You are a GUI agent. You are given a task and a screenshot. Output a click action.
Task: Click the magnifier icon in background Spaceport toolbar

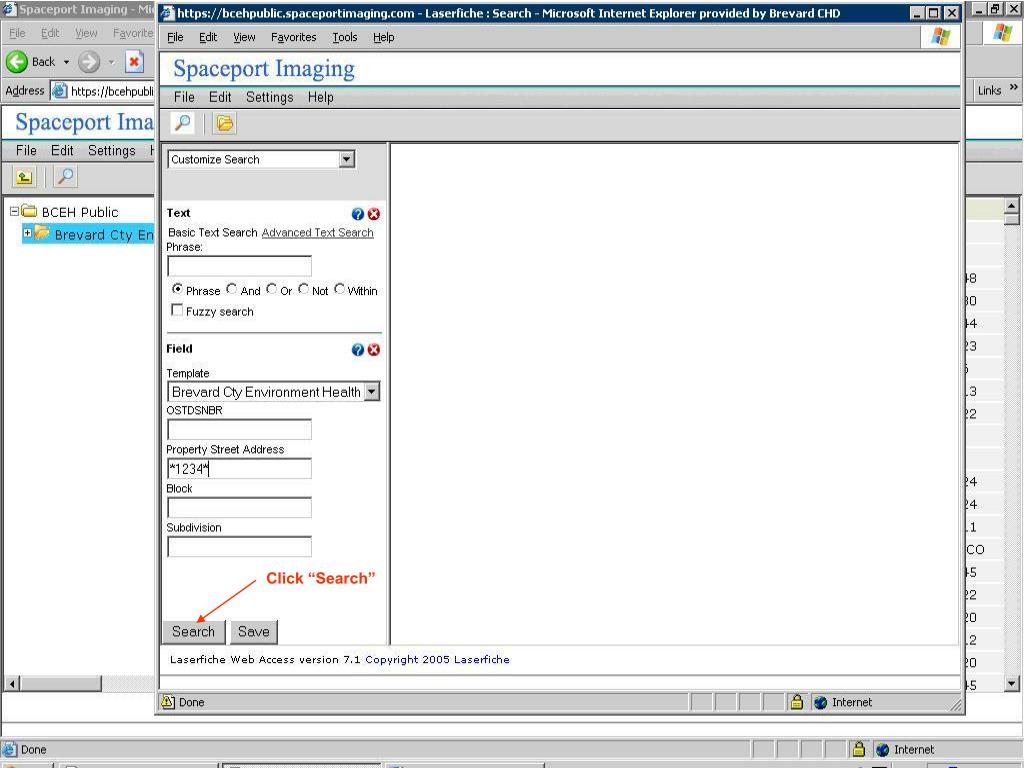click(65, 176)
